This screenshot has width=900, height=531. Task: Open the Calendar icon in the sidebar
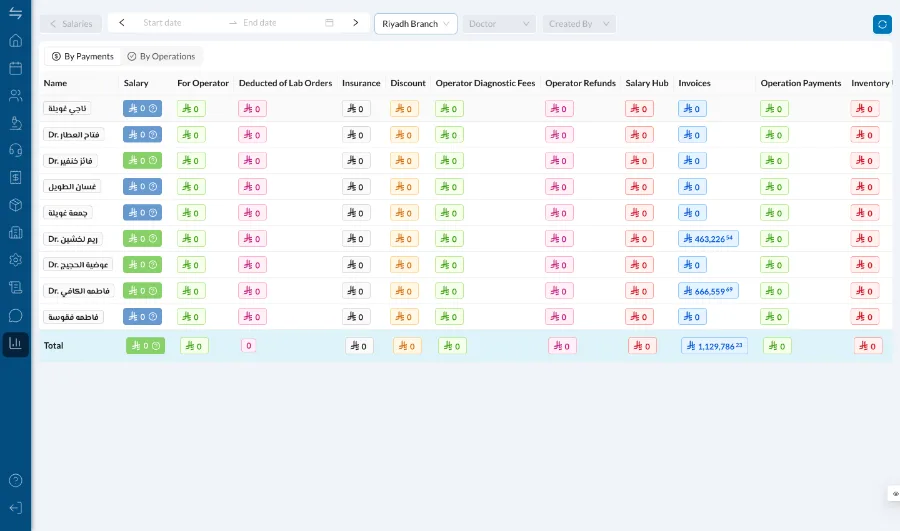(x=15, y=68)
